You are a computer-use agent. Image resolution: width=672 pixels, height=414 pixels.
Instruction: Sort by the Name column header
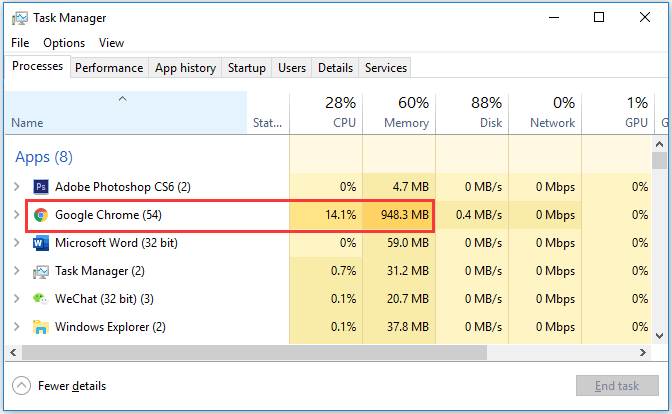pos(126,113)
